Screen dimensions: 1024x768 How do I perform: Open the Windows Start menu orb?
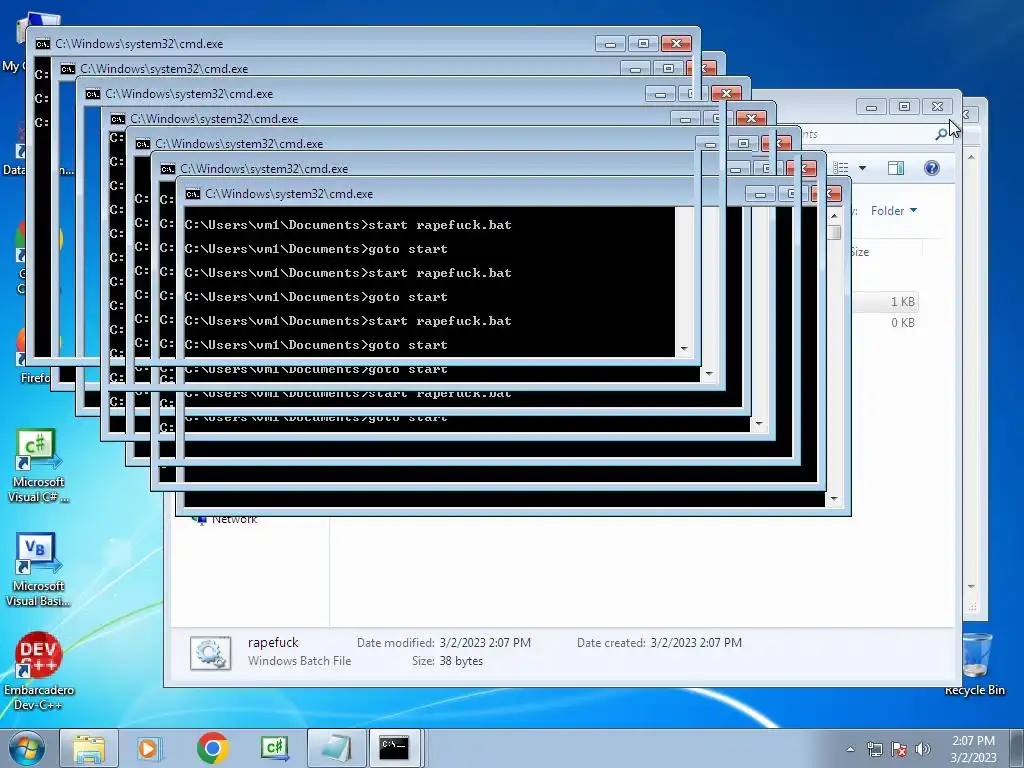[27, 748]
